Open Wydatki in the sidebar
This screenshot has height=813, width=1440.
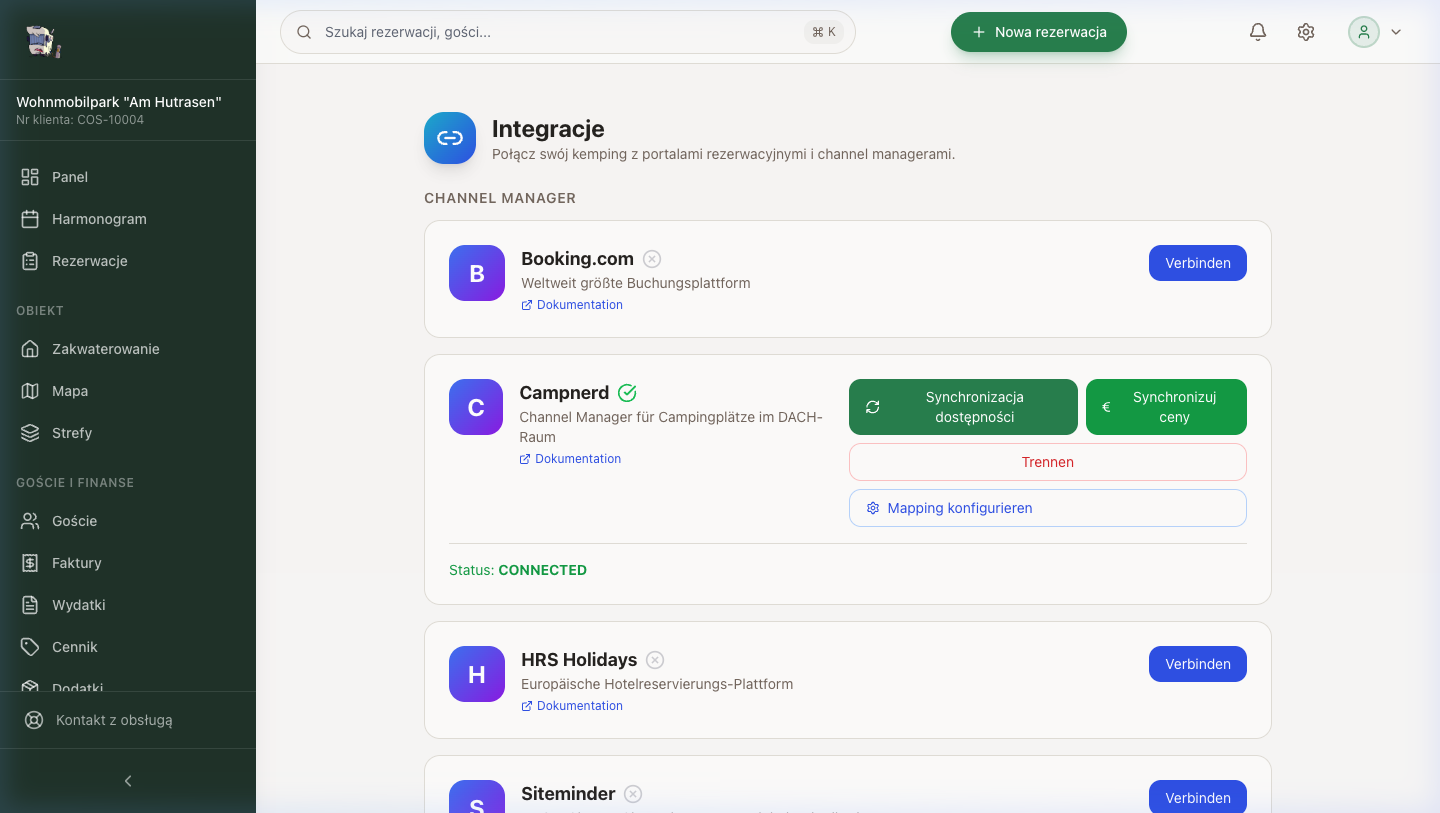pyautogui.click(x=128, y=605)
